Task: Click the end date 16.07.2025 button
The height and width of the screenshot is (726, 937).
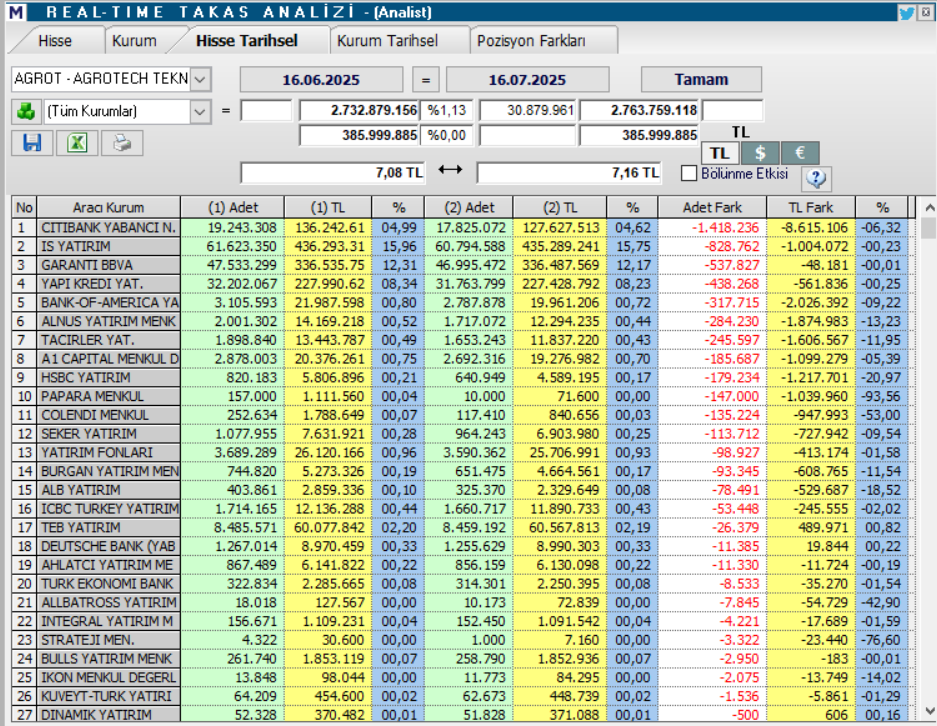Action: tap(527, 79)
